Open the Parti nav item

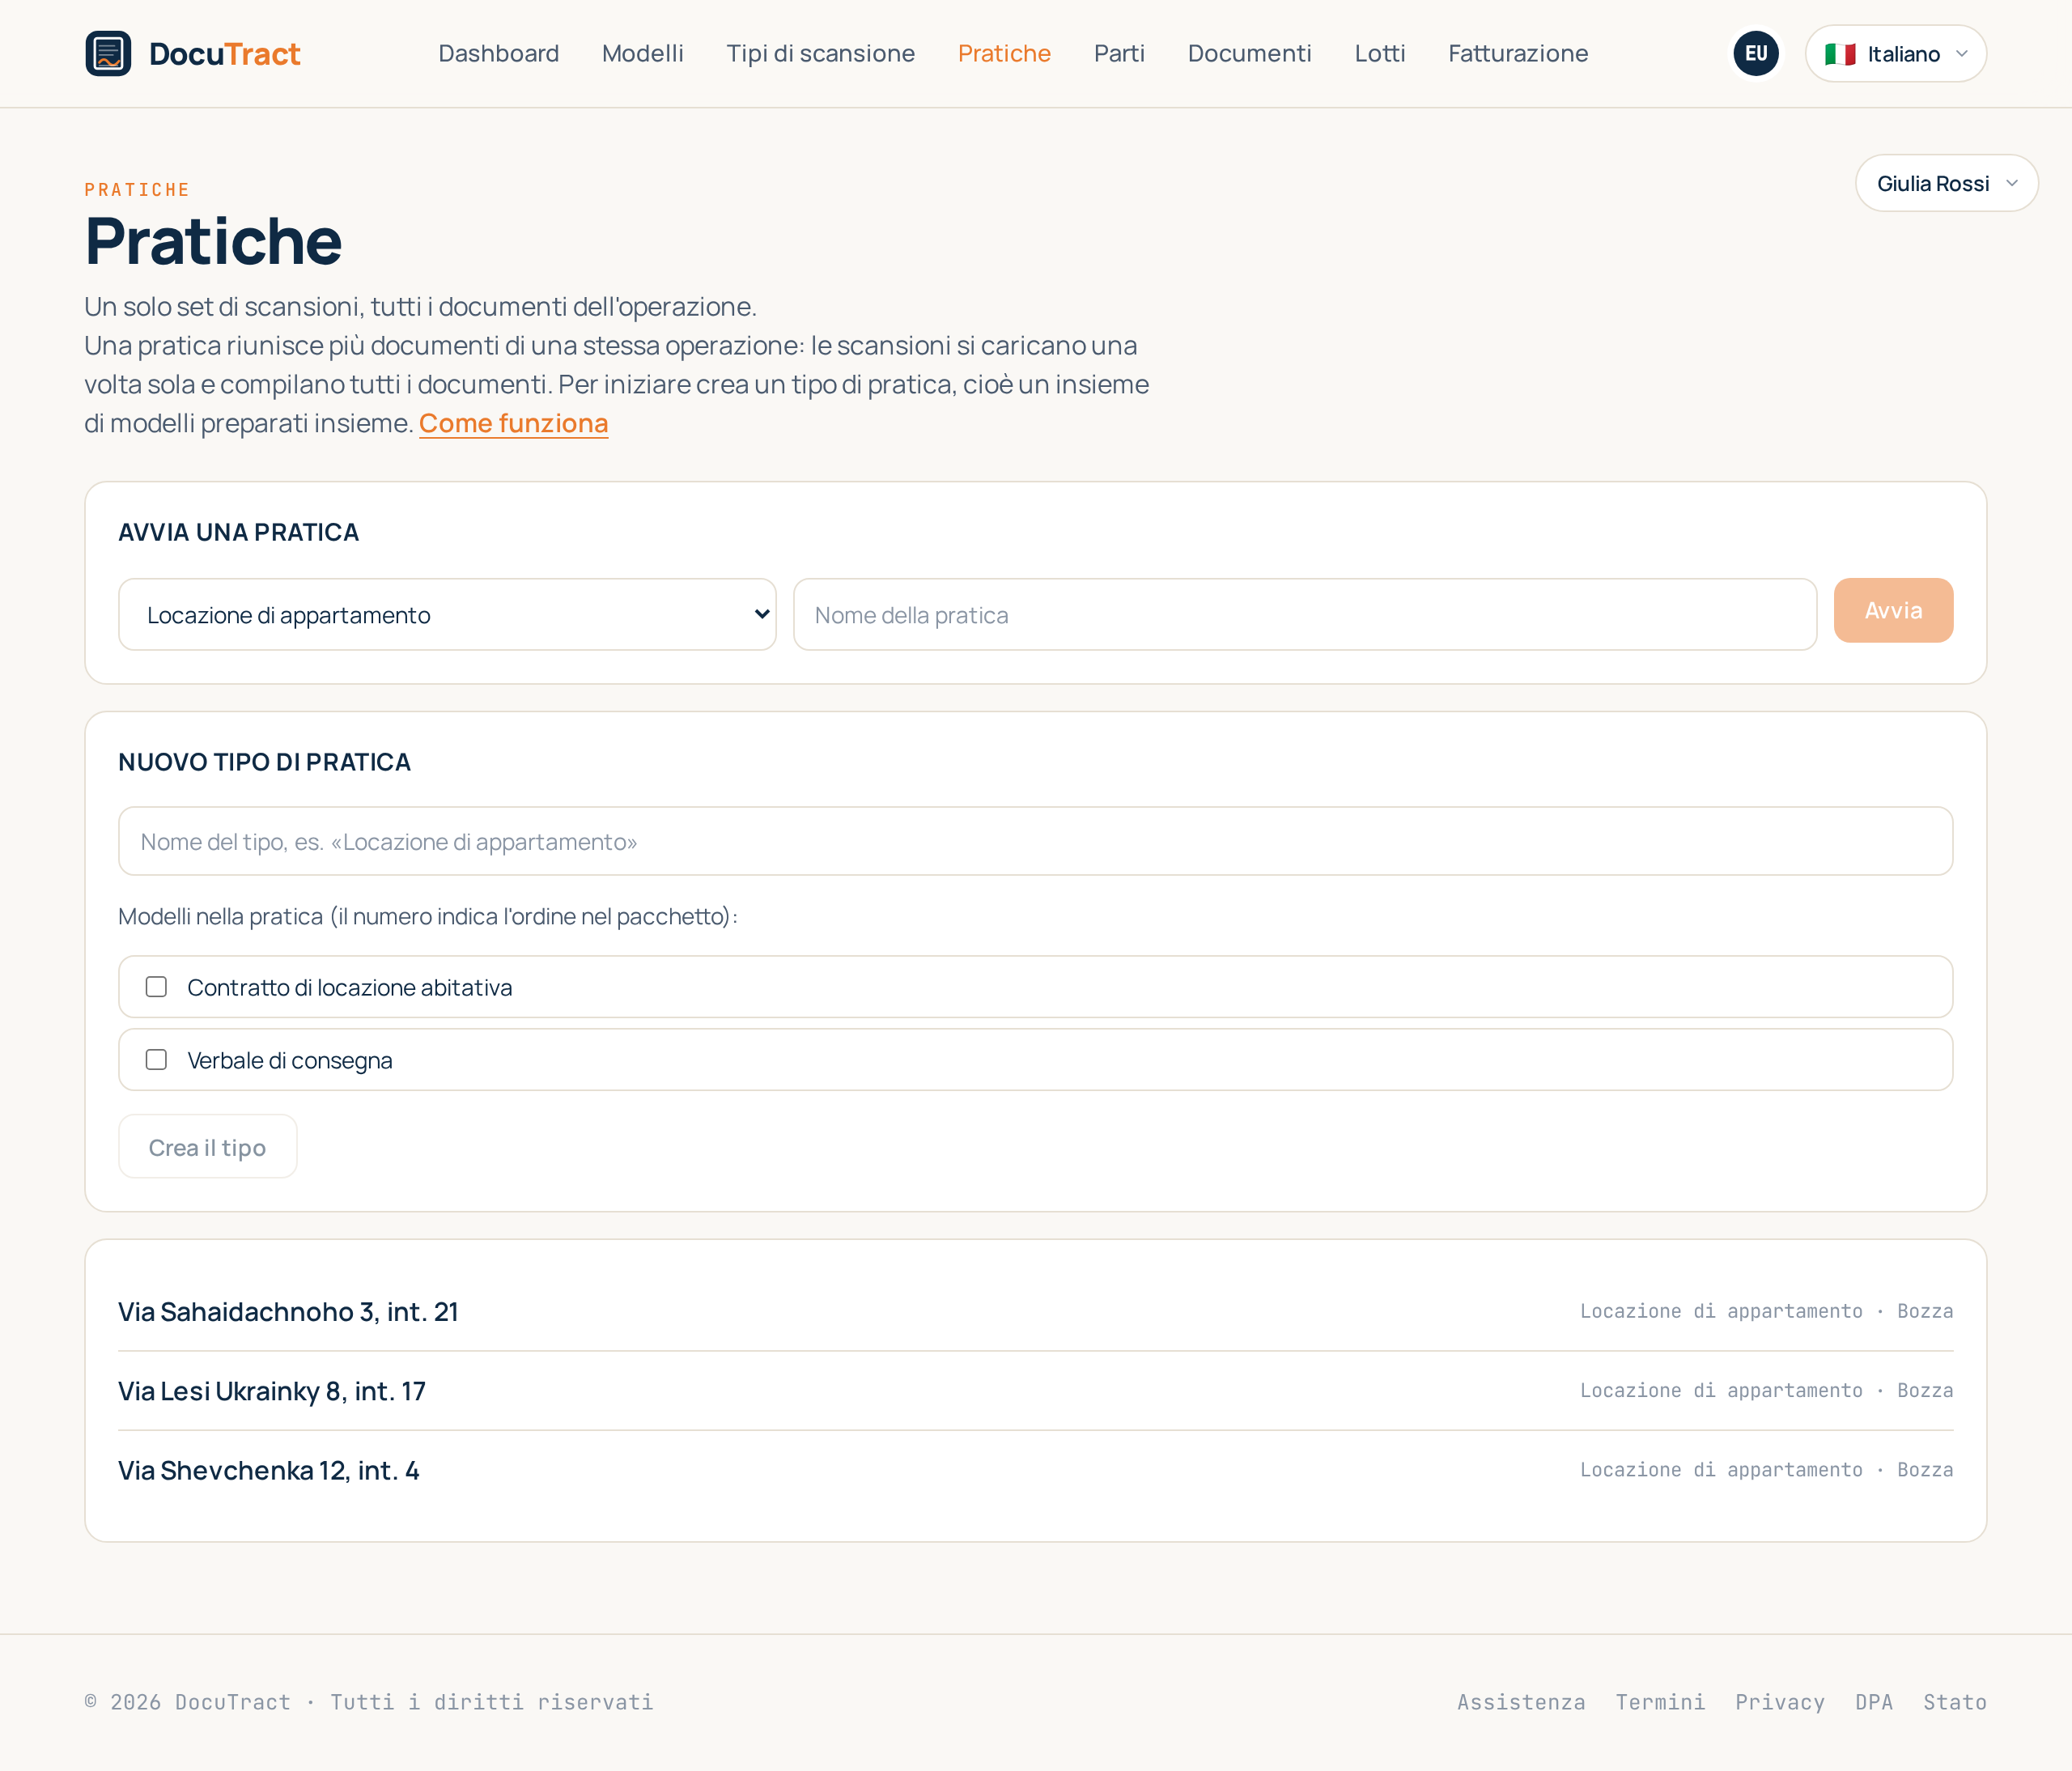(x=1119, y=53)
